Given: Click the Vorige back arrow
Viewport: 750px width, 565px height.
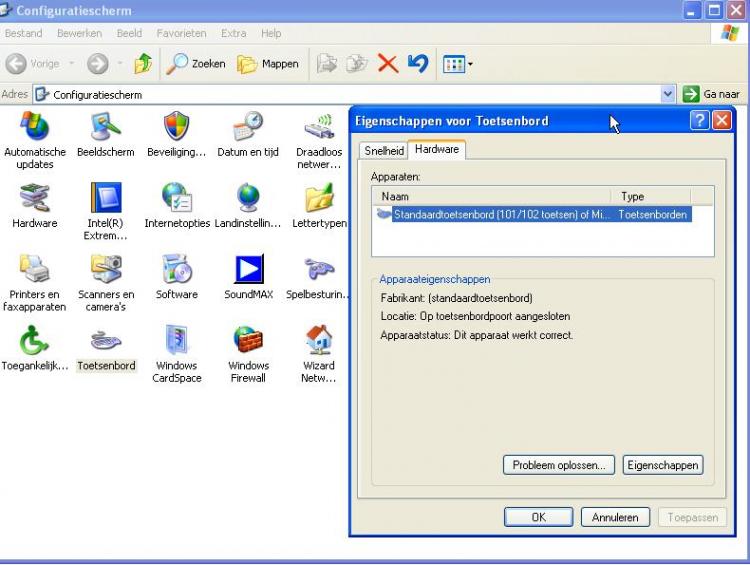Looking at the screenshot, I should pos(16,64).
